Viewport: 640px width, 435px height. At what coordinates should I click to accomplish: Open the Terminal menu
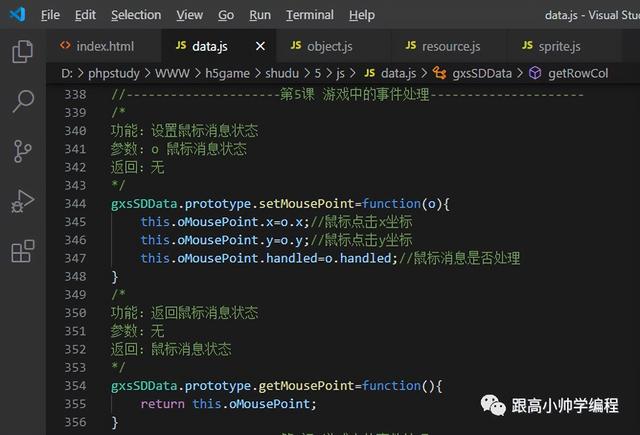[310, 15]
